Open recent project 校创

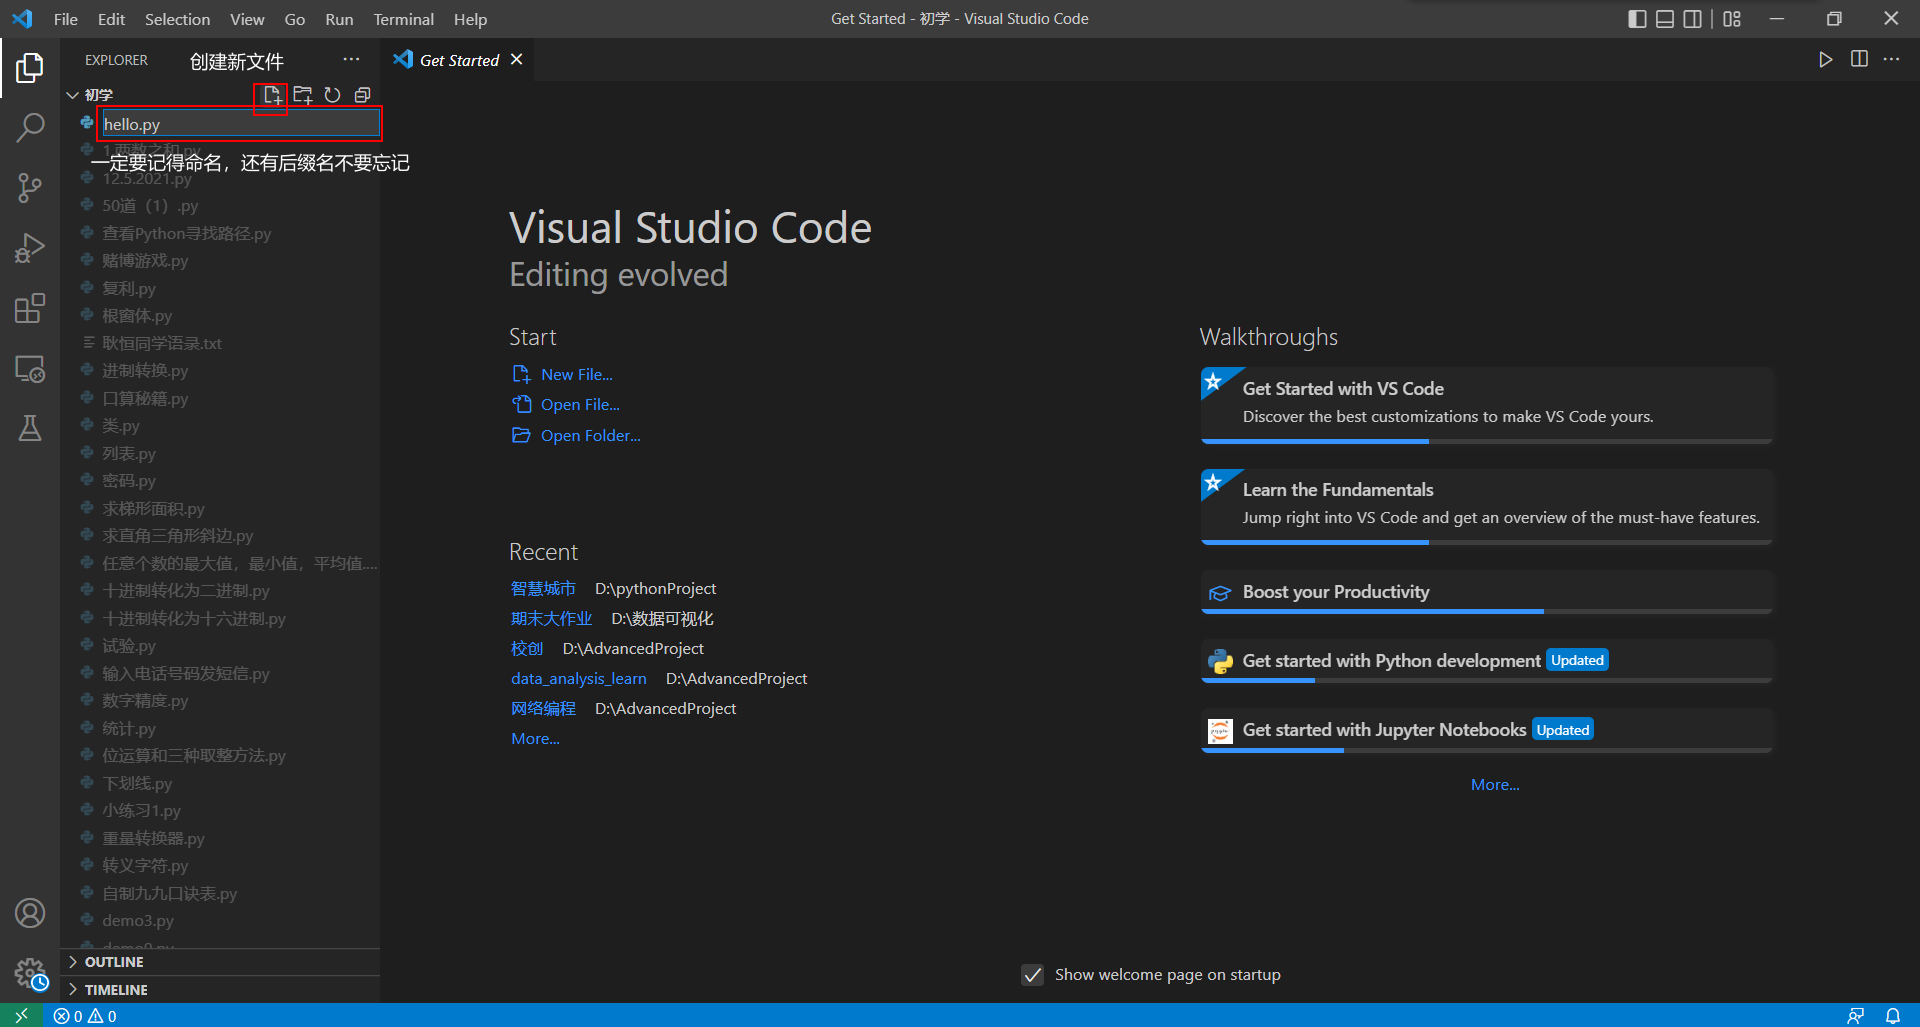coord(527,649)
